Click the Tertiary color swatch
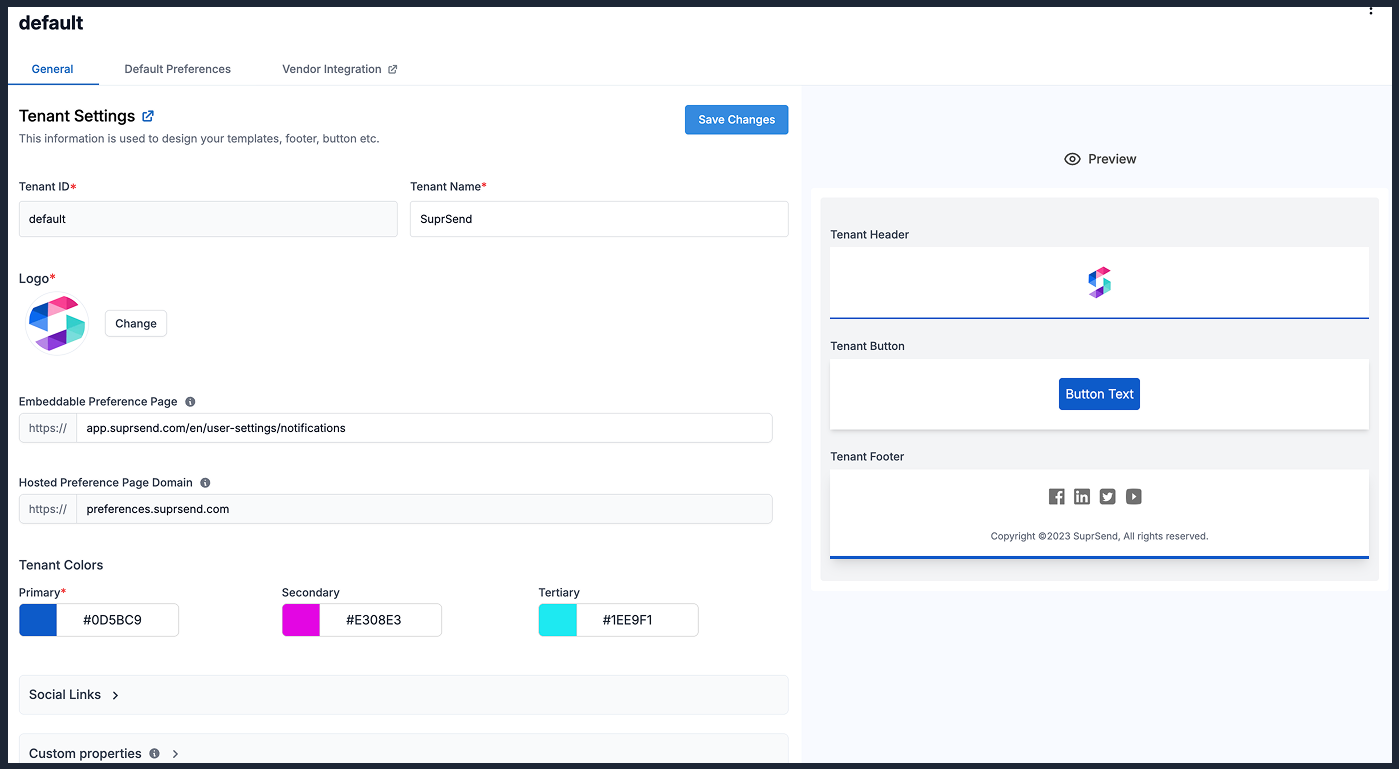The image size is (1399, 769). (558, 620)
